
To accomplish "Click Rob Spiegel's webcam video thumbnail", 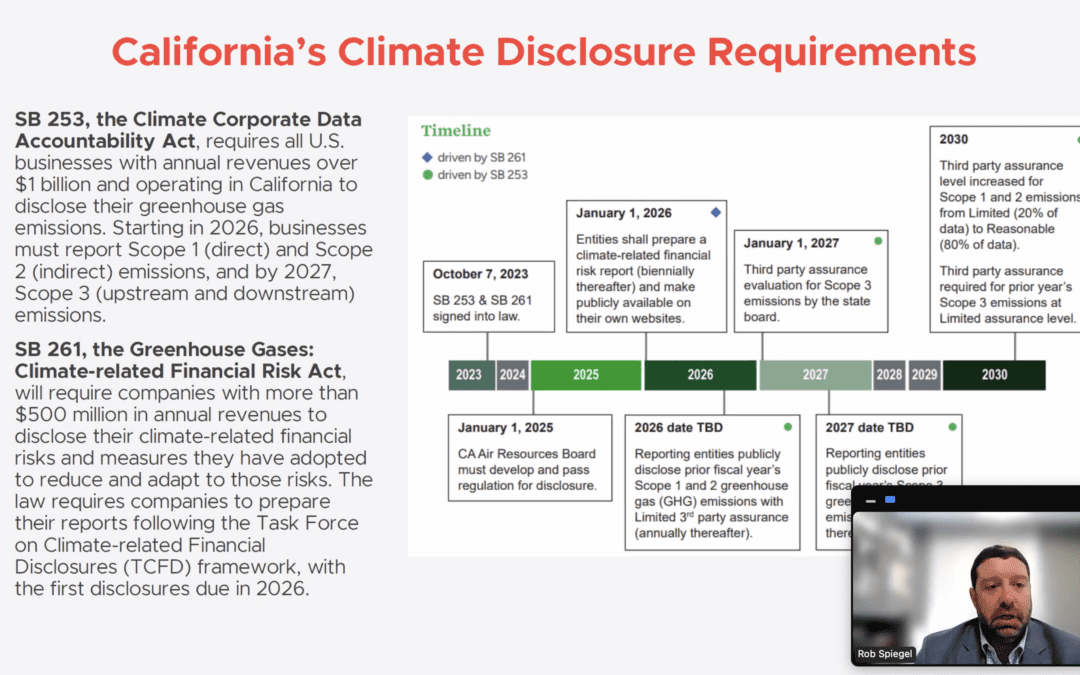I will (x=966, y=588).
